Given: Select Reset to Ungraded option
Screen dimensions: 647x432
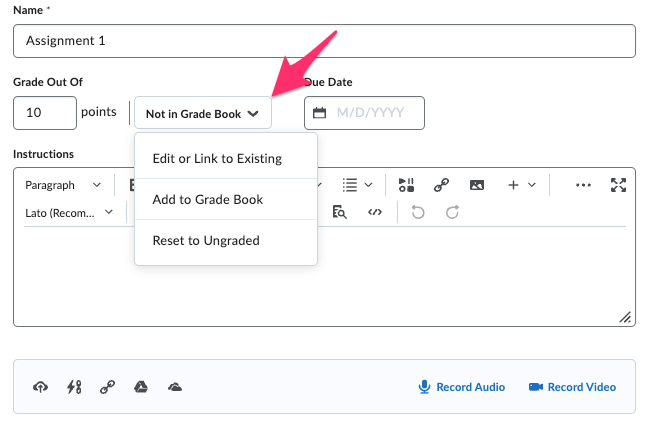Looking at the screenshot, I should coord(206,240).
